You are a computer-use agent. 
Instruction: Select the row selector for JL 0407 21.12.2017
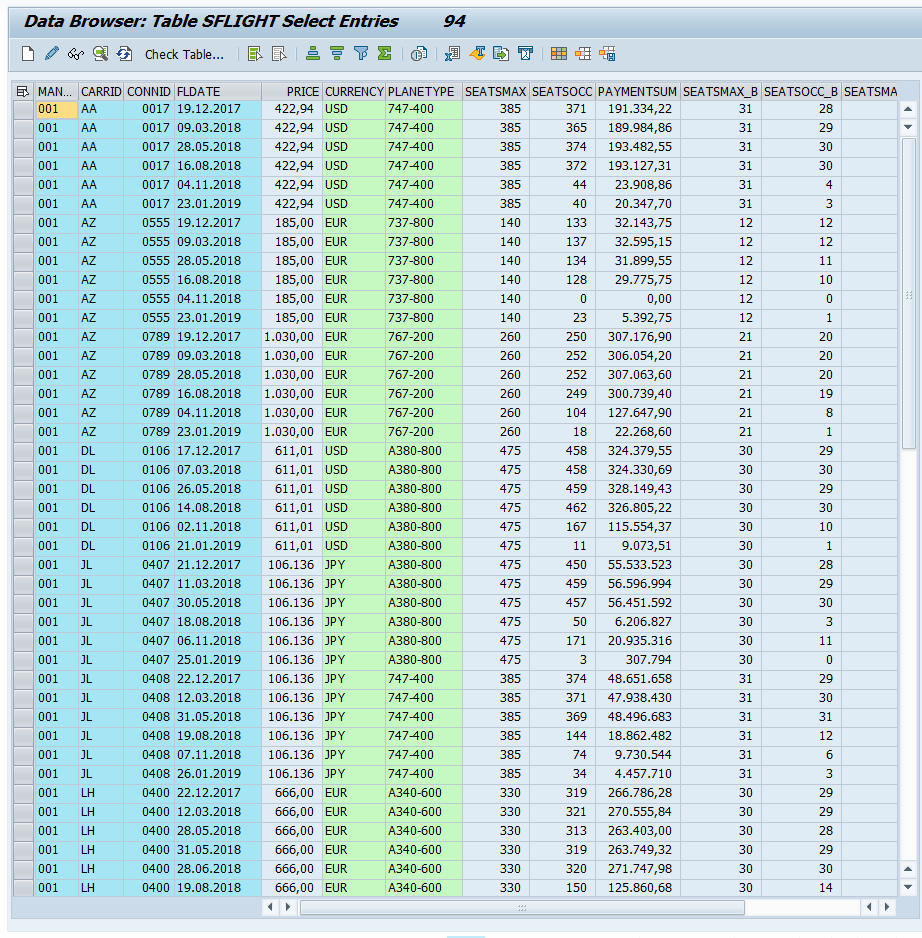[23, 565]
